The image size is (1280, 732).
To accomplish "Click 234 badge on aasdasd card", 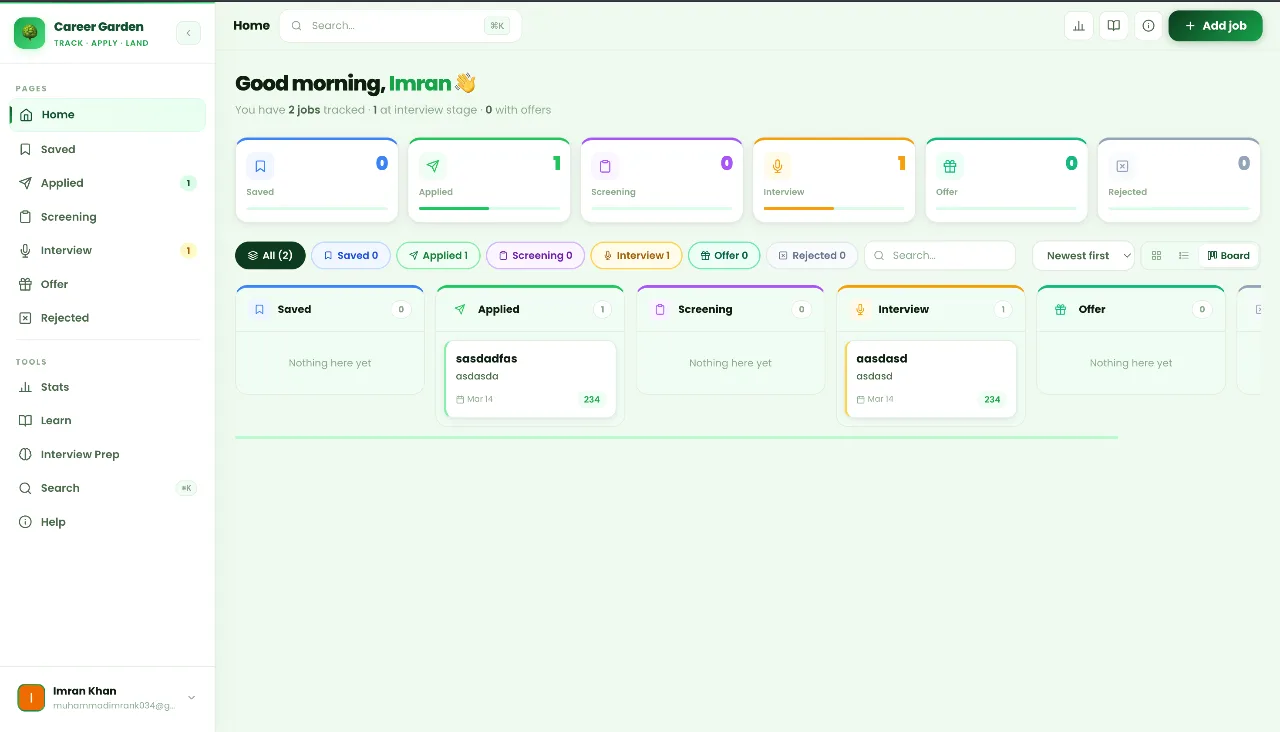I will 992,399.
